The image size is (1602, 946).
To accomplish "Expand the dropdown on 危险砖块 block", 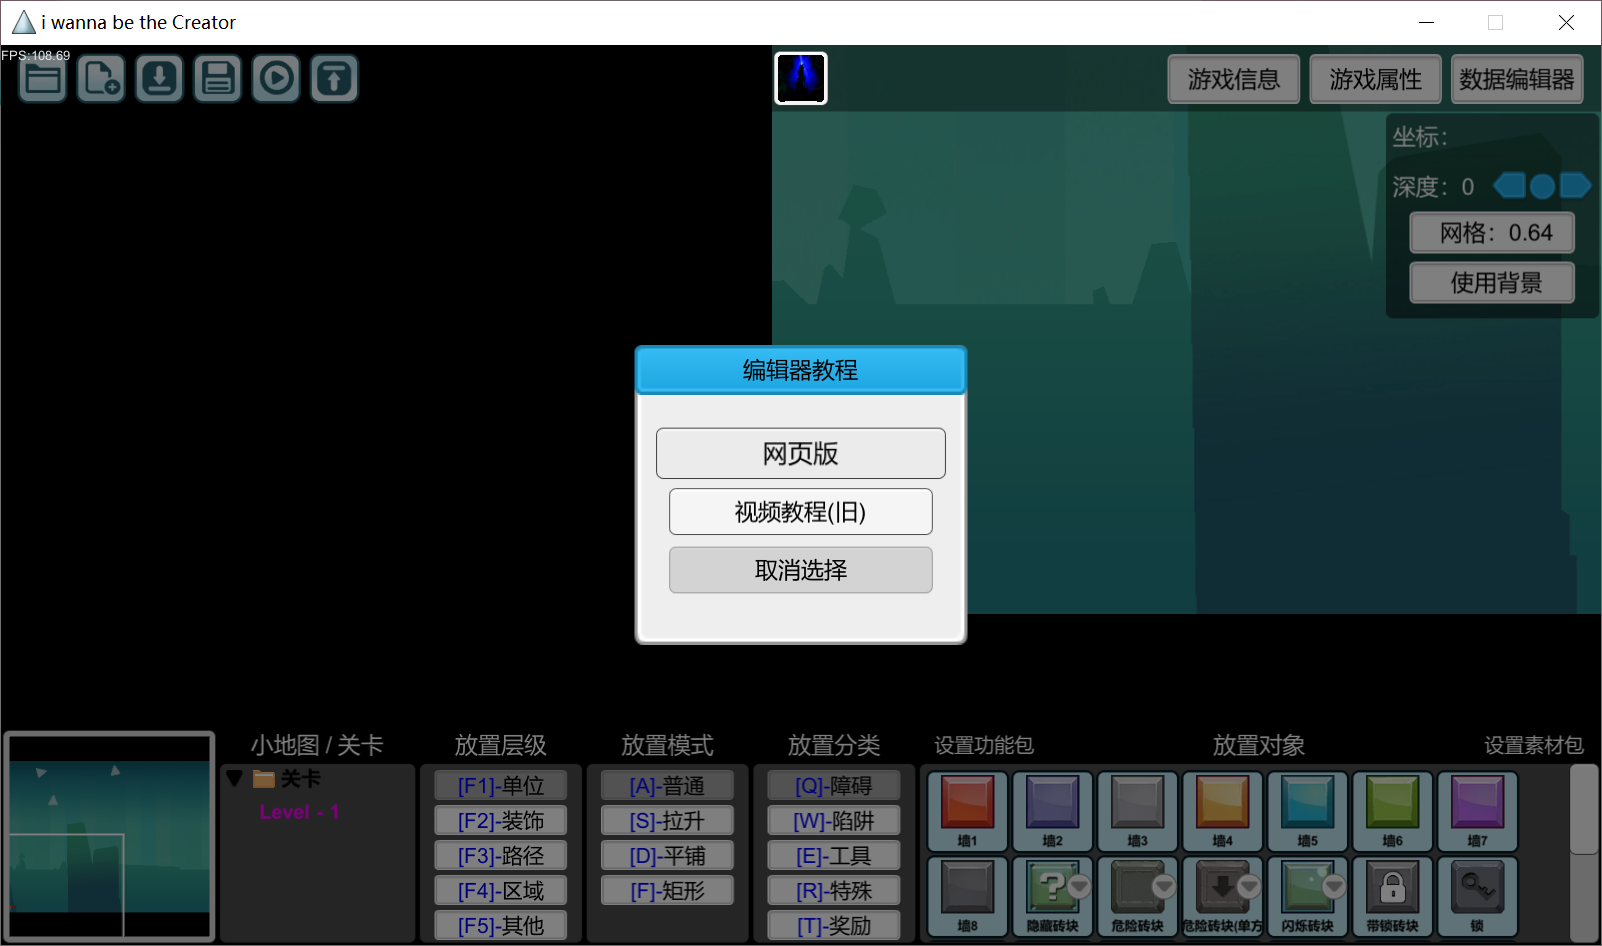I will tap(1164, 886).
